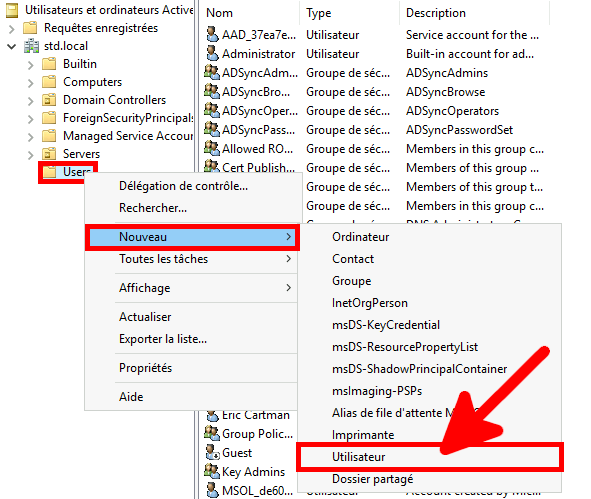The image size is (591, 499).
Task: Collapse the std.local domain node
Action: point(12,46)
